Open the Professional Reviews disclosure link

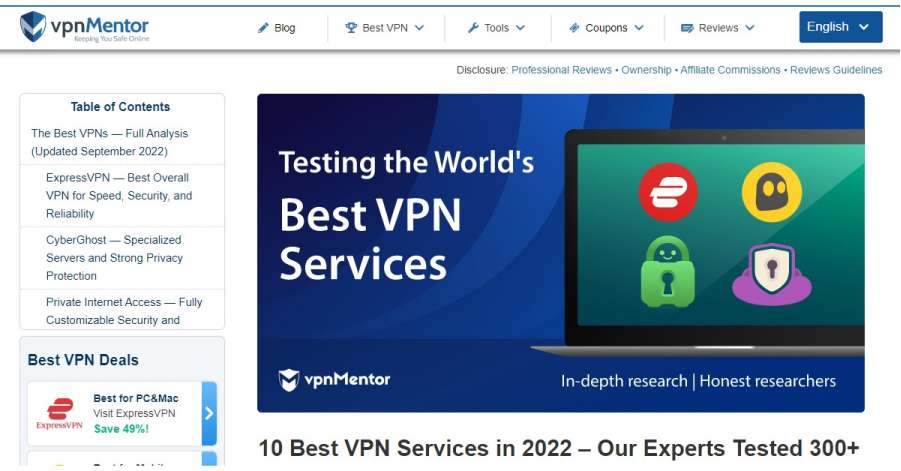563,70
